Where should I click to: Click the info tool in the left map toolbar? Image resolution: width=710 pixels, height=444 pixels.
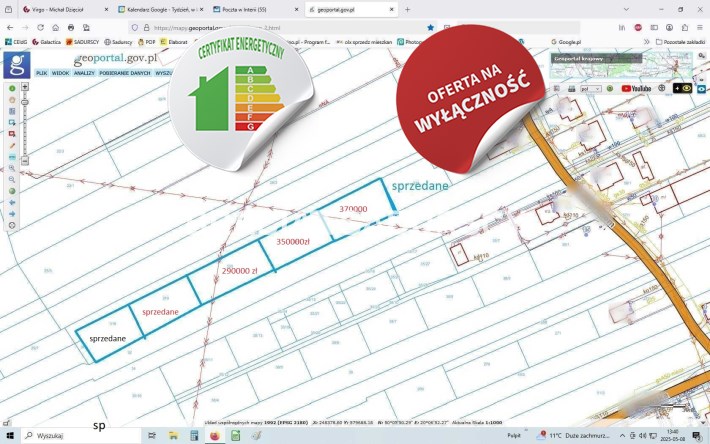tap(12, 88)
